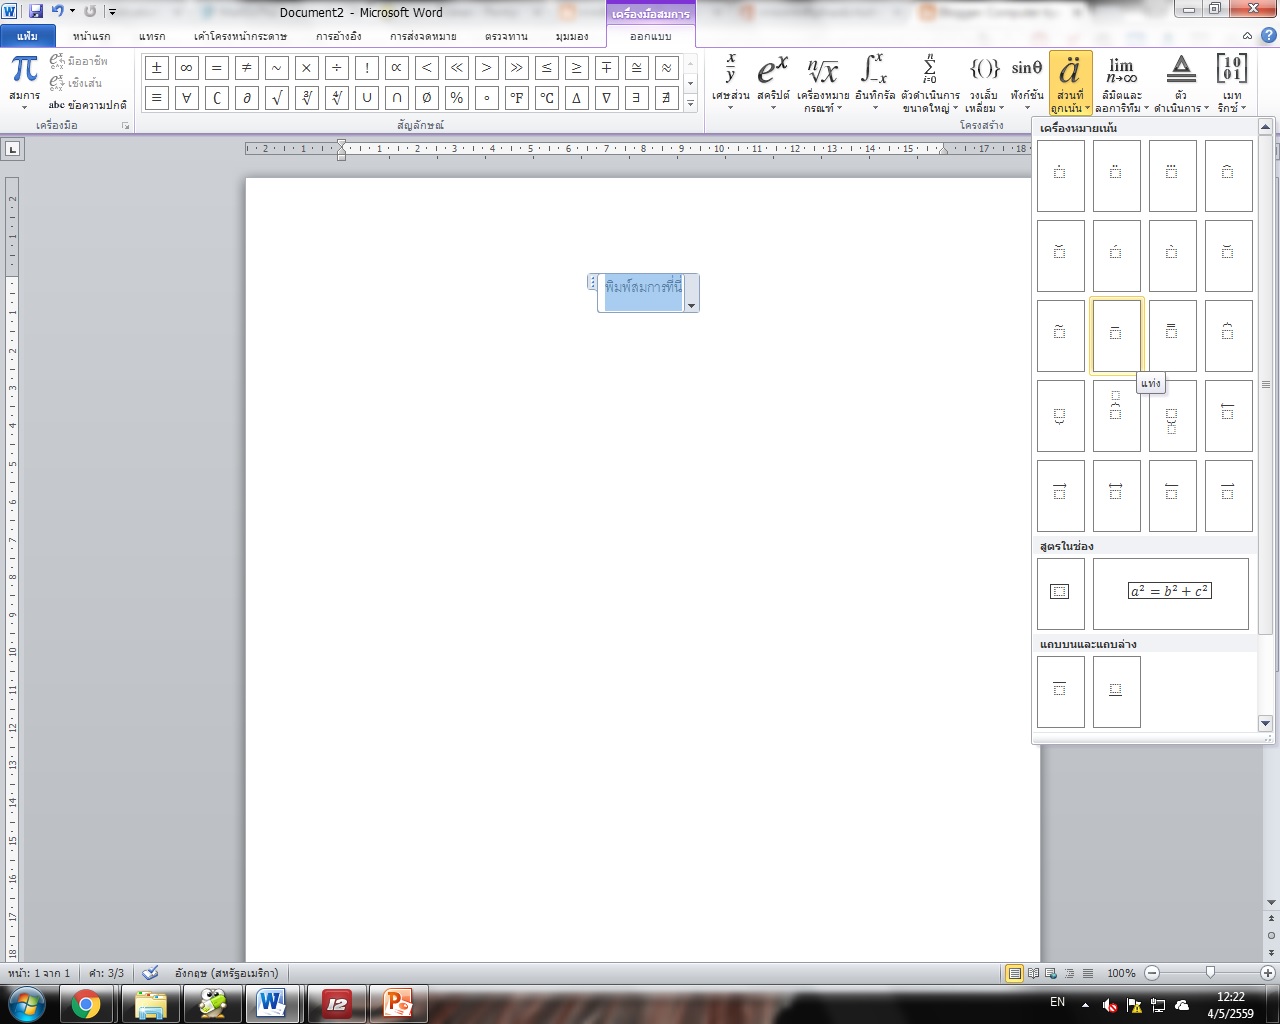Insert the square root symbol
This screenshot has height=1024, width=1280.
pos(276,98)
